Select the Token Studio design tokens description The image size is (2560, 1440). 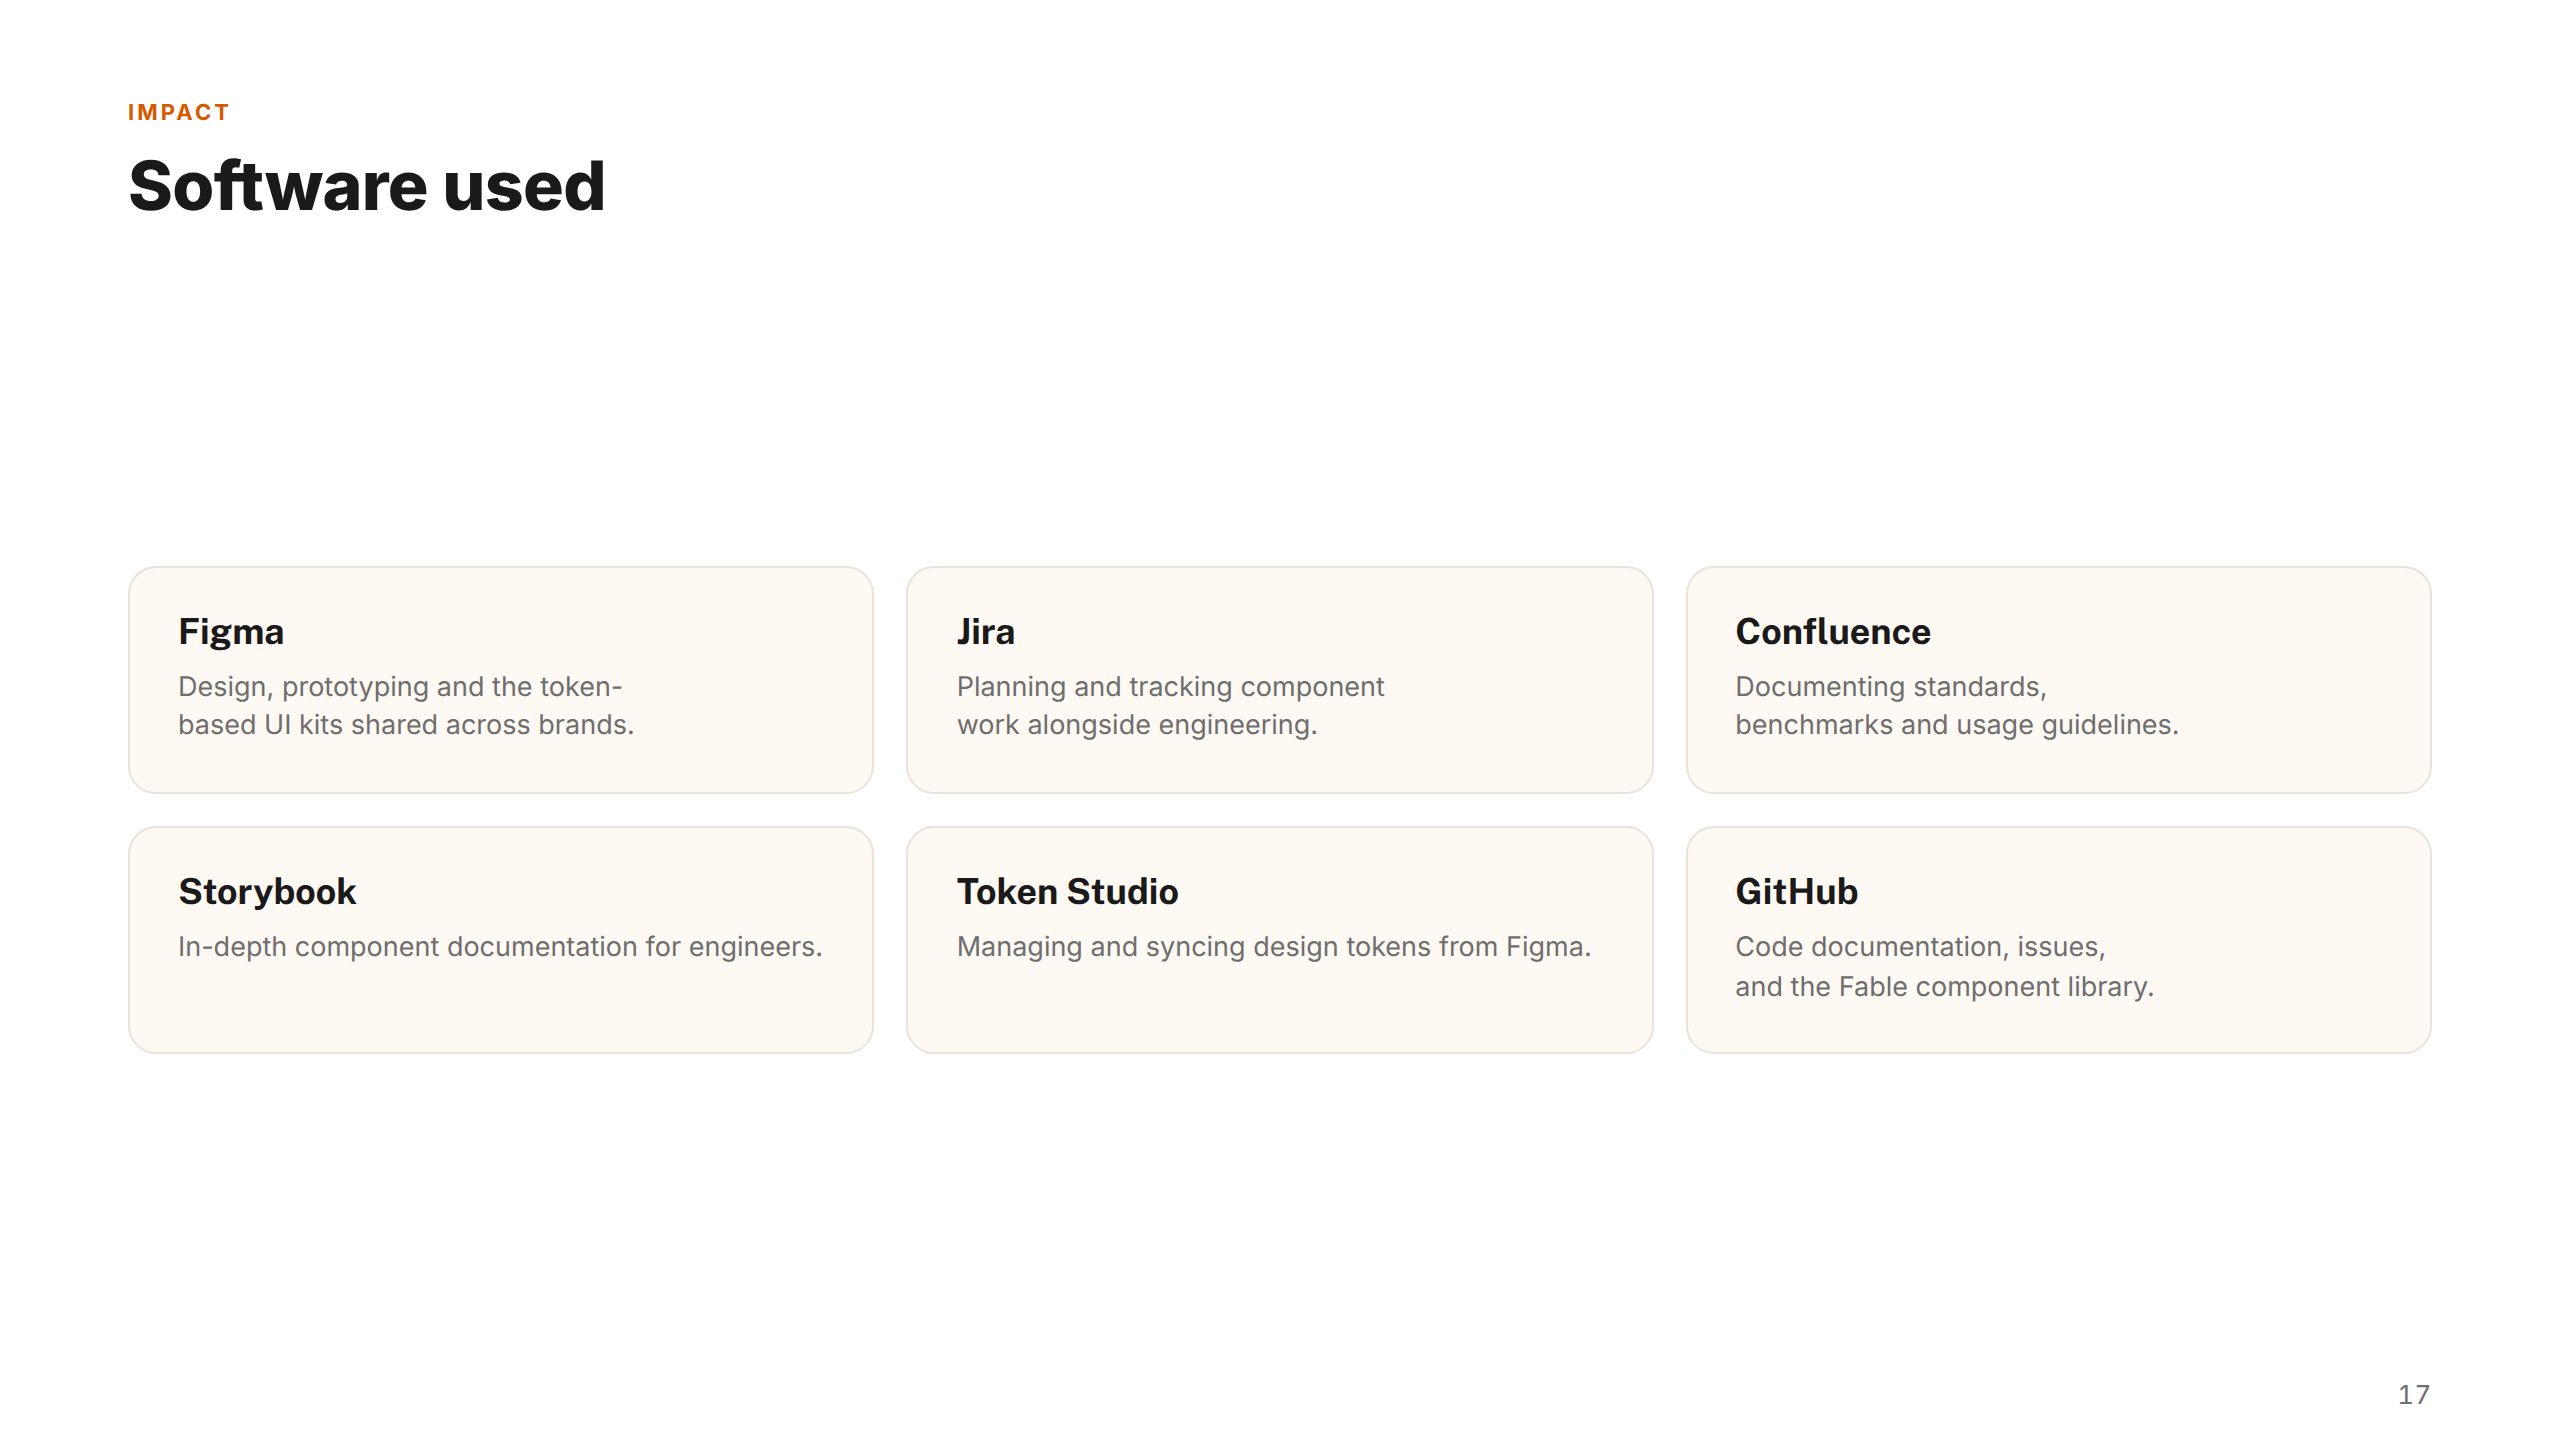click(x=1273, y=946)
